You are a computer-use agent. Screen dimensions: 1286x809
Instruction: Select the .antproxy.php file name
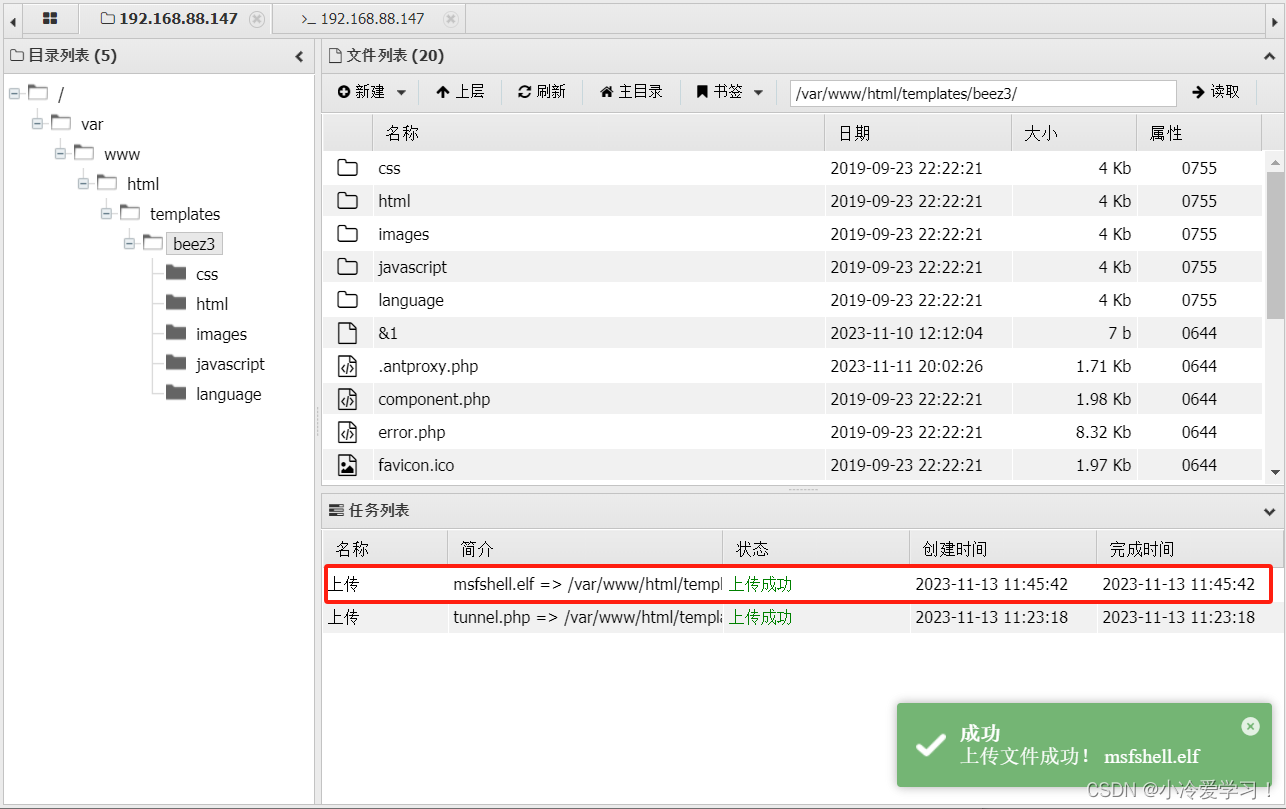428,366
